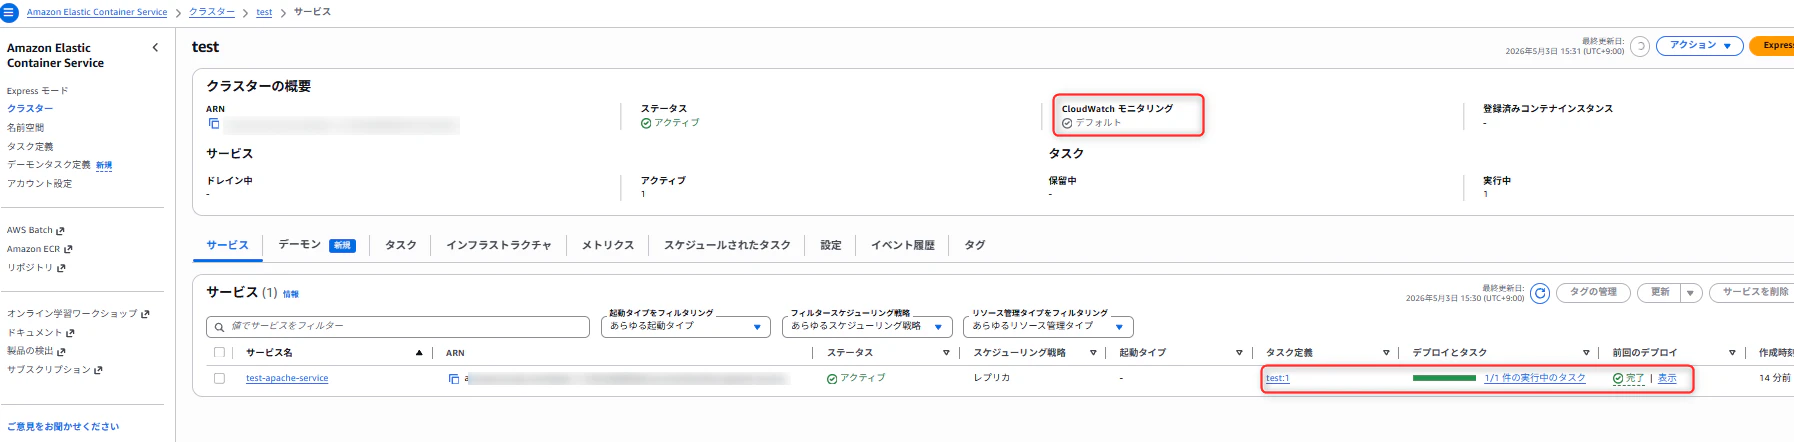Viewport: 1794px width, 442px height.
Task: Select 名前空間 in sidebar
Action: coord(25,128)
